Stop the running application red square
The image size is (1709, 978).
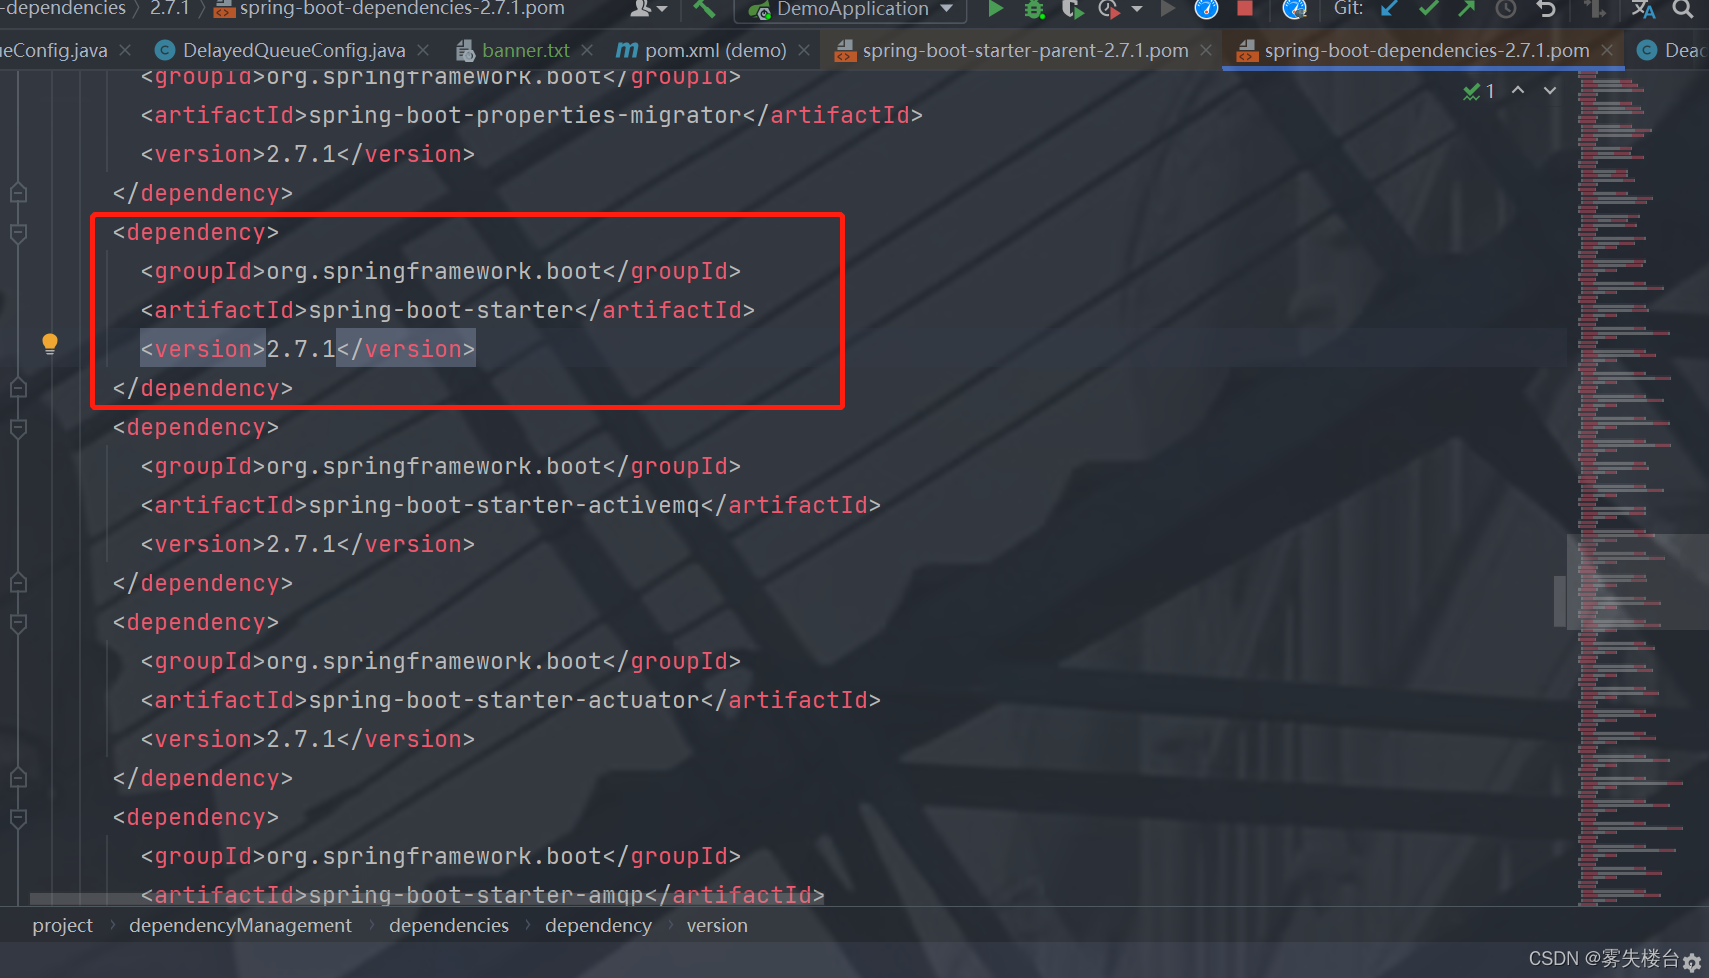1245,9
